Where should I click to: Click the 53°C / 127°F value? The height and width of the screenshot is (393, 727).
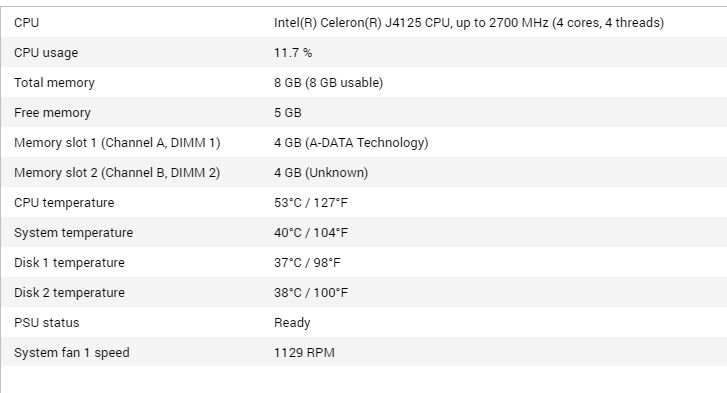pos(311,203)
